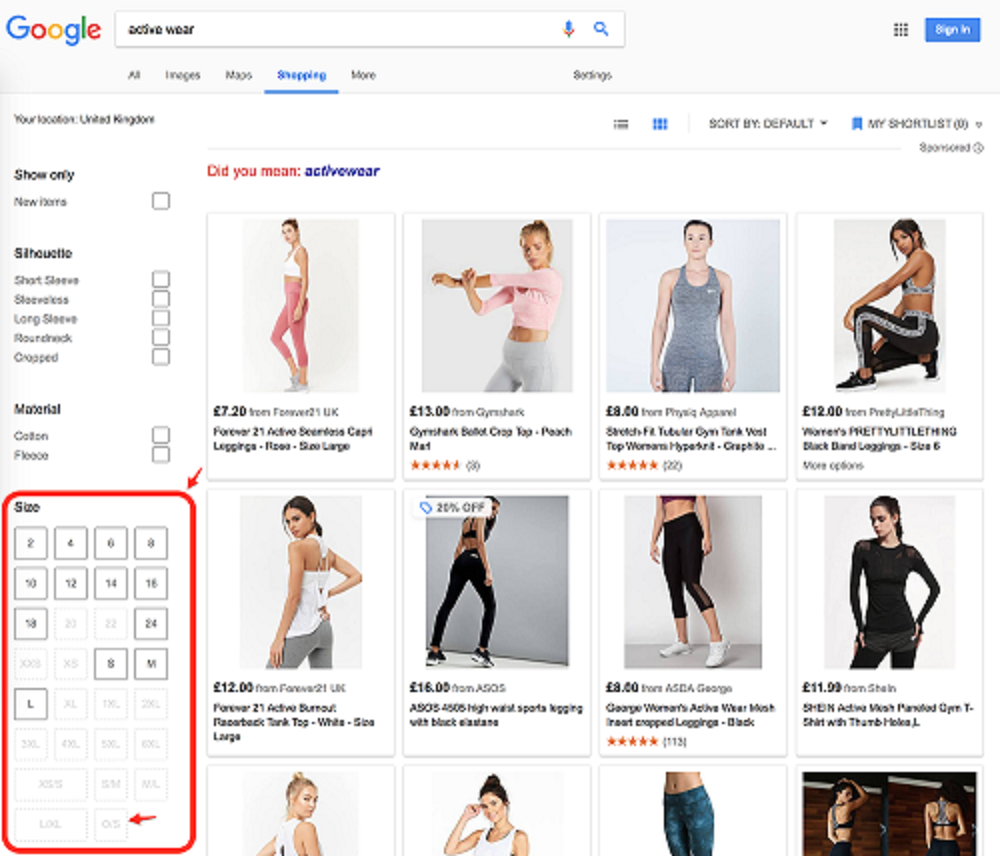Click the Your location: United Kingdom text
Image resolution: width=1000 pixels, height=856 pixels.
[x=84, y=119]
